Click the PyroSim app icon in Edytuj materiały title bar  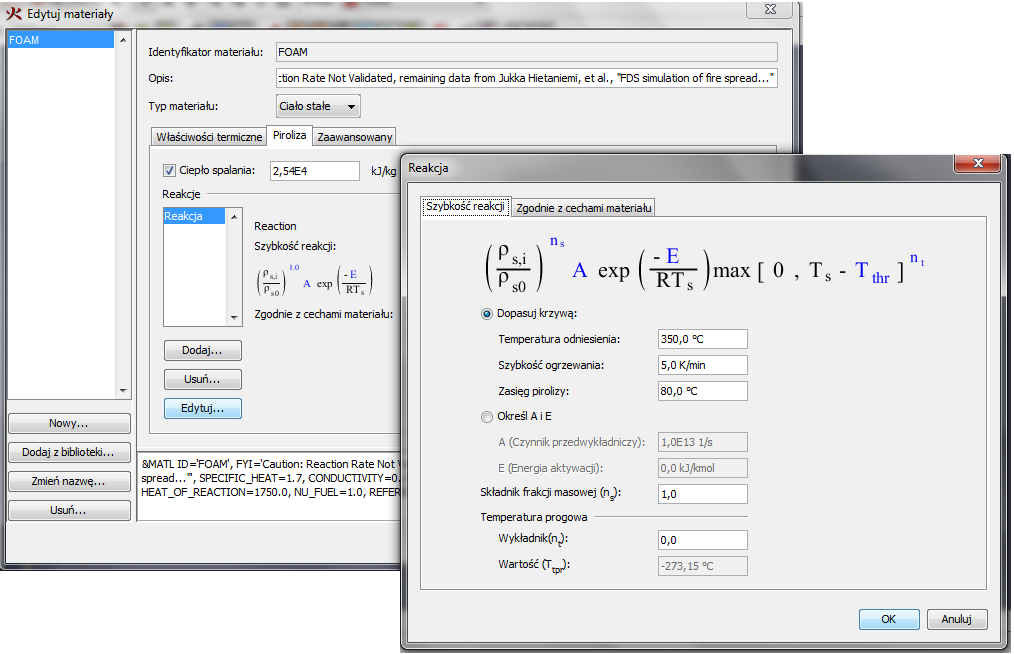[14, 14]
